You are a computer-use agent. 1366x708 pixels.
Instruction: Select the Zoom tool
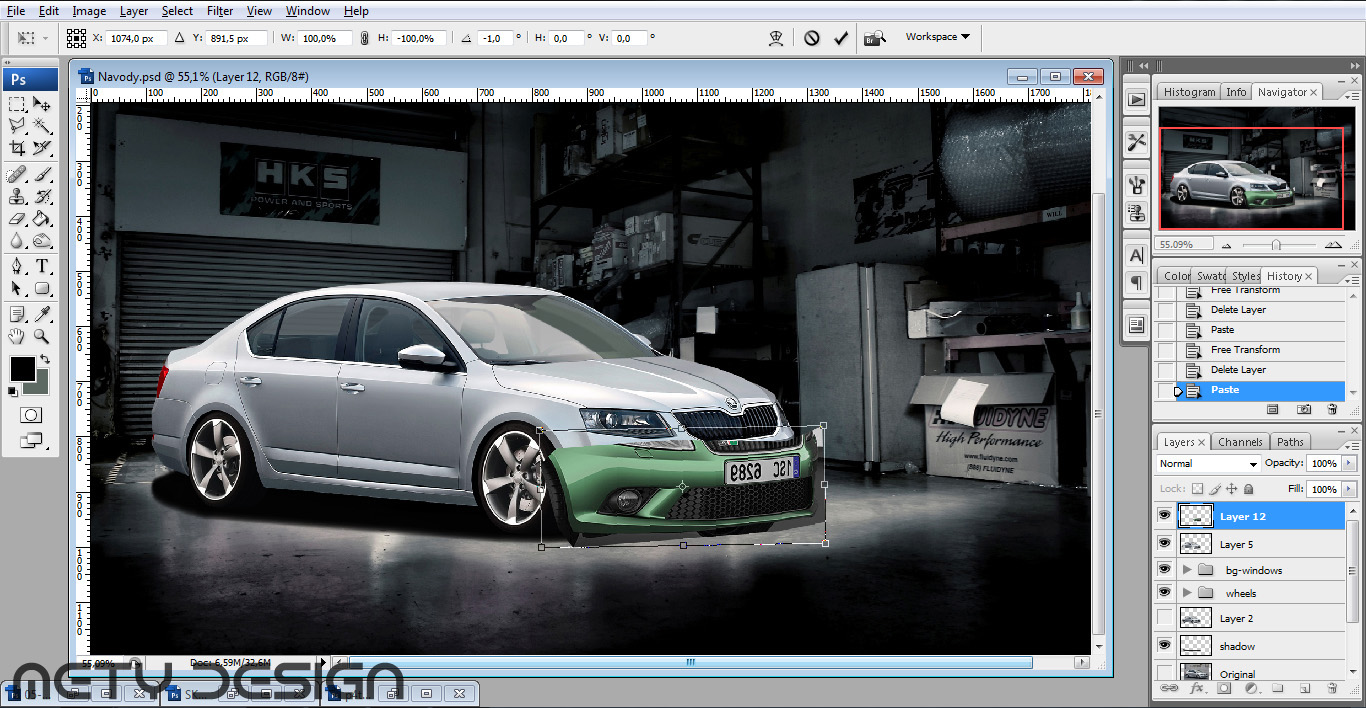point(42,337)
